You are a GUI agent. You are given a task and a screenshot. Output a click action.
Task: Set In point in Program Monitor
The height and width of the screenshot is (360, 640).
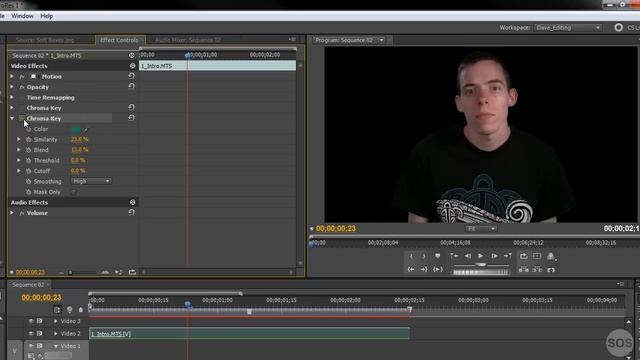[411, 256]
